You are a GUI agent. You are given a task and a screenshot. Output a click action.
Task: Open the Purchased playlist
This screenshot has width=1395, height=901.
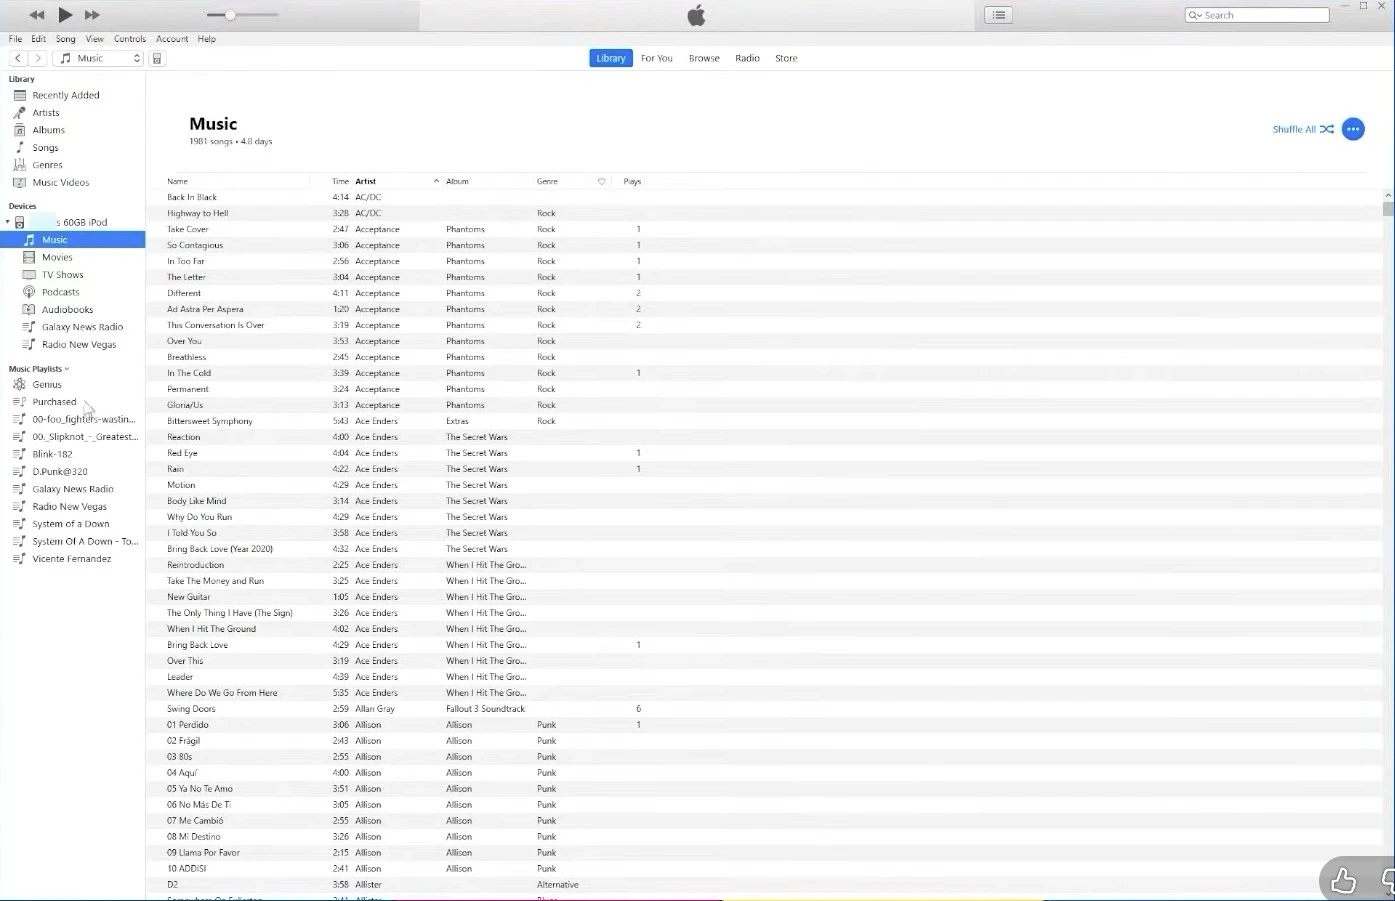click(x=54, y=402)
